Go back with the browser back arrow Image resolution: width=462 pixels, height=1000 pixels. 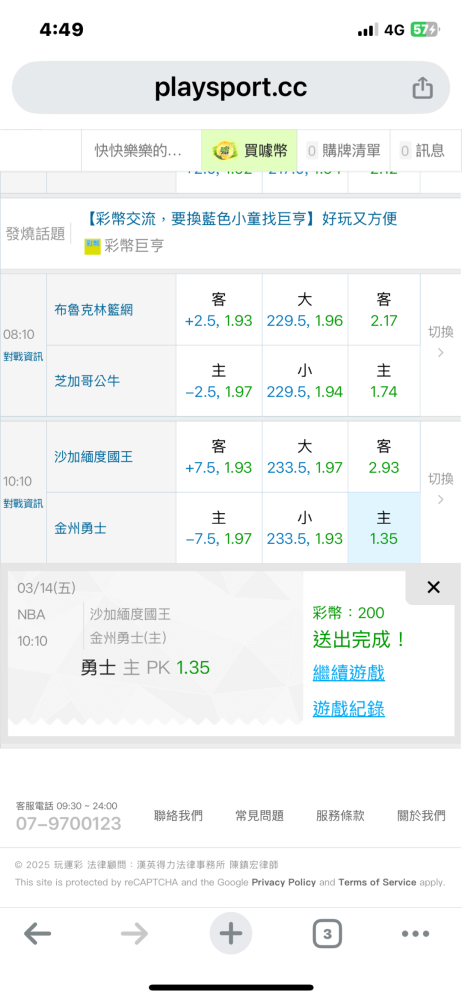point(38,934)
